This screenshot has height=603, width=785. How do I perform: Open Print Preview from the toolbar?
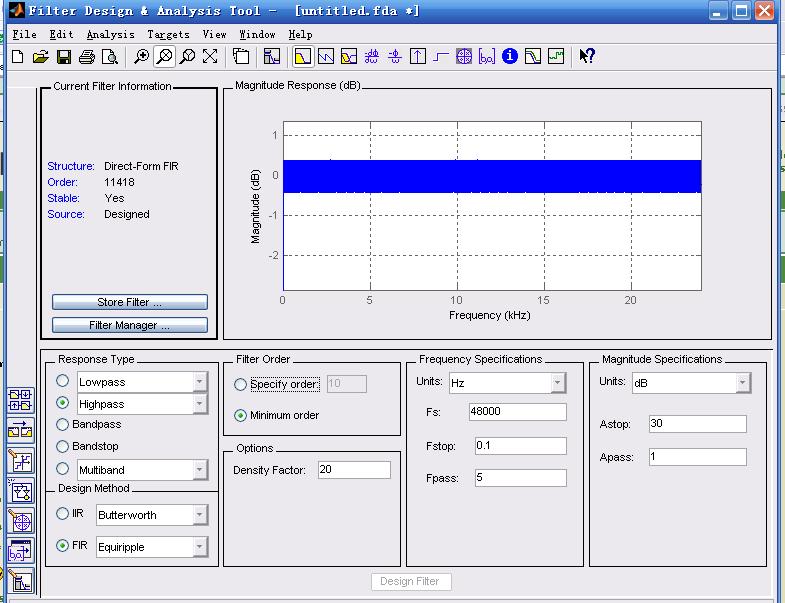[x=110, y=57]
